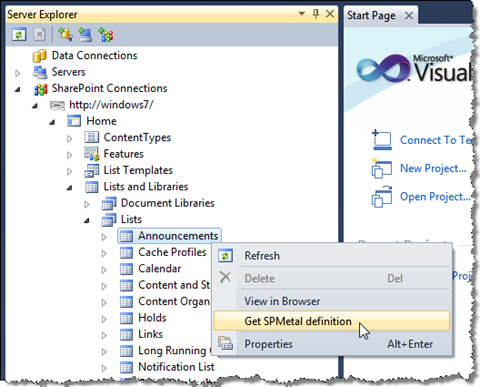Click the New Project icon on Start Page

coord(381,168)
